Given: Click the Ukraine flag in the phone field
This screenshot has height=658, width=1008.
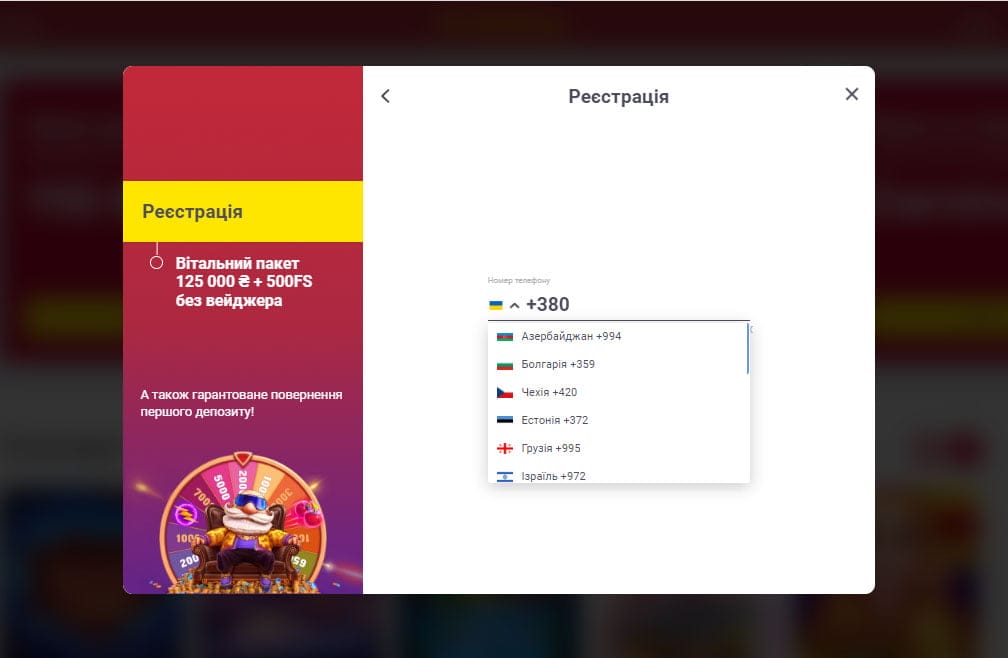Looking at the screenshot, I should point(496,305).
